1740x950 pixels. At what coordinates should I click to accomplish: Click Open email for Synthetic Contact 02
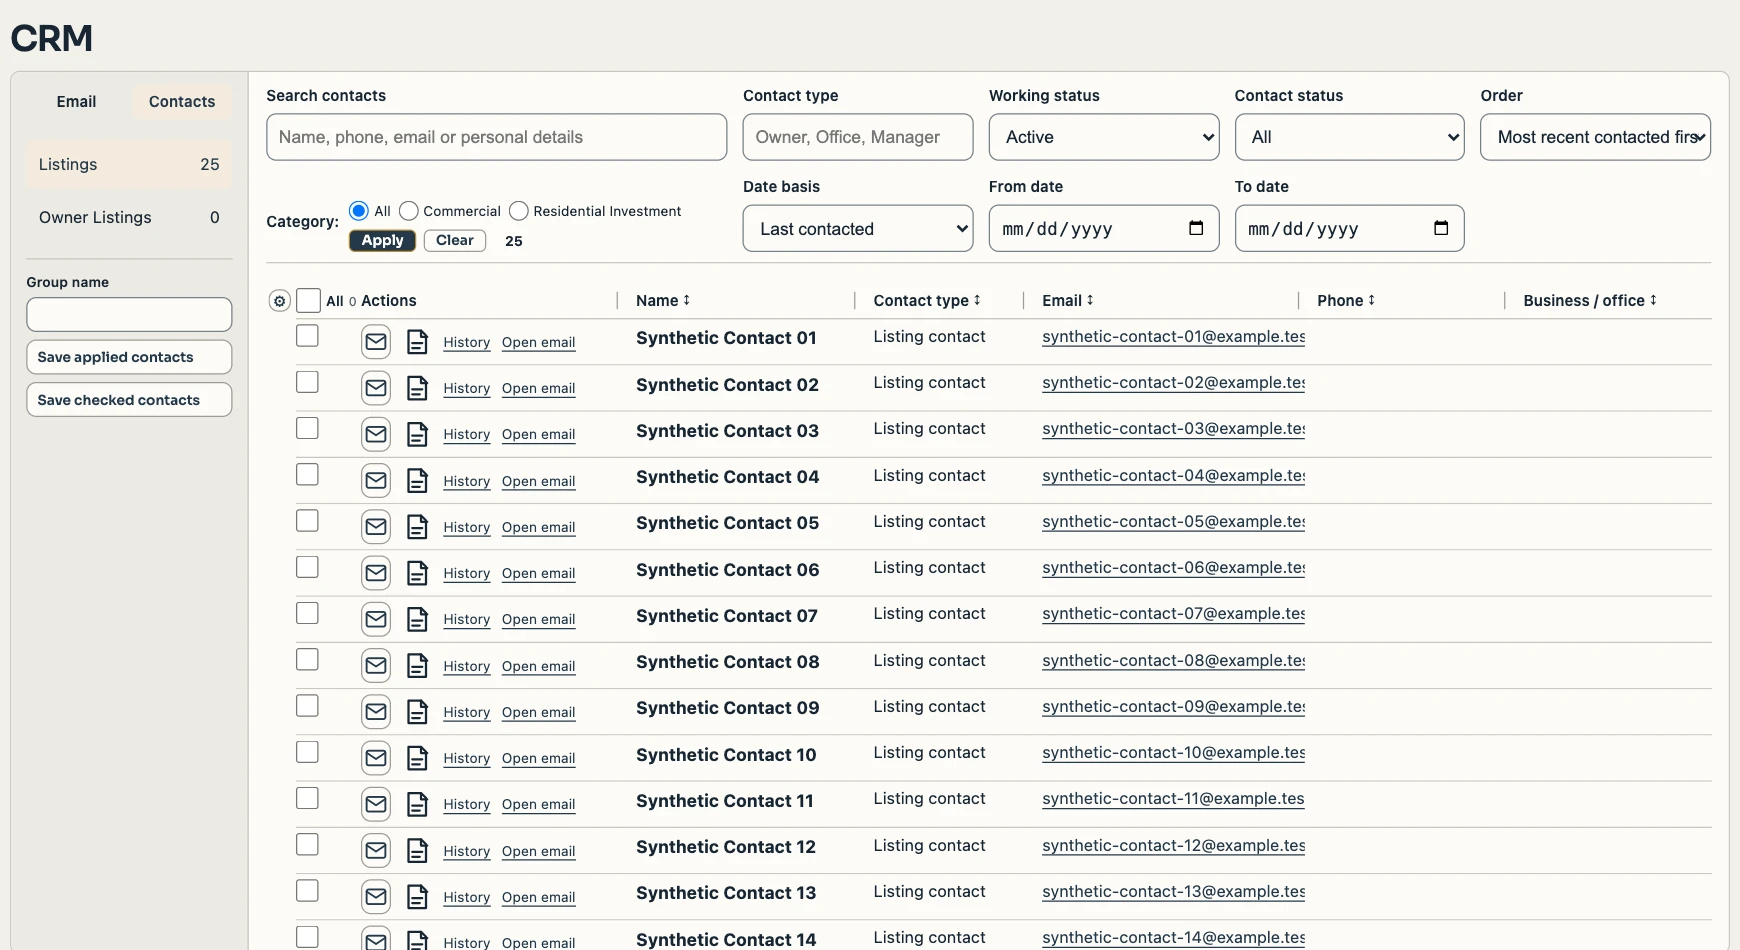[x=539, y=389]
